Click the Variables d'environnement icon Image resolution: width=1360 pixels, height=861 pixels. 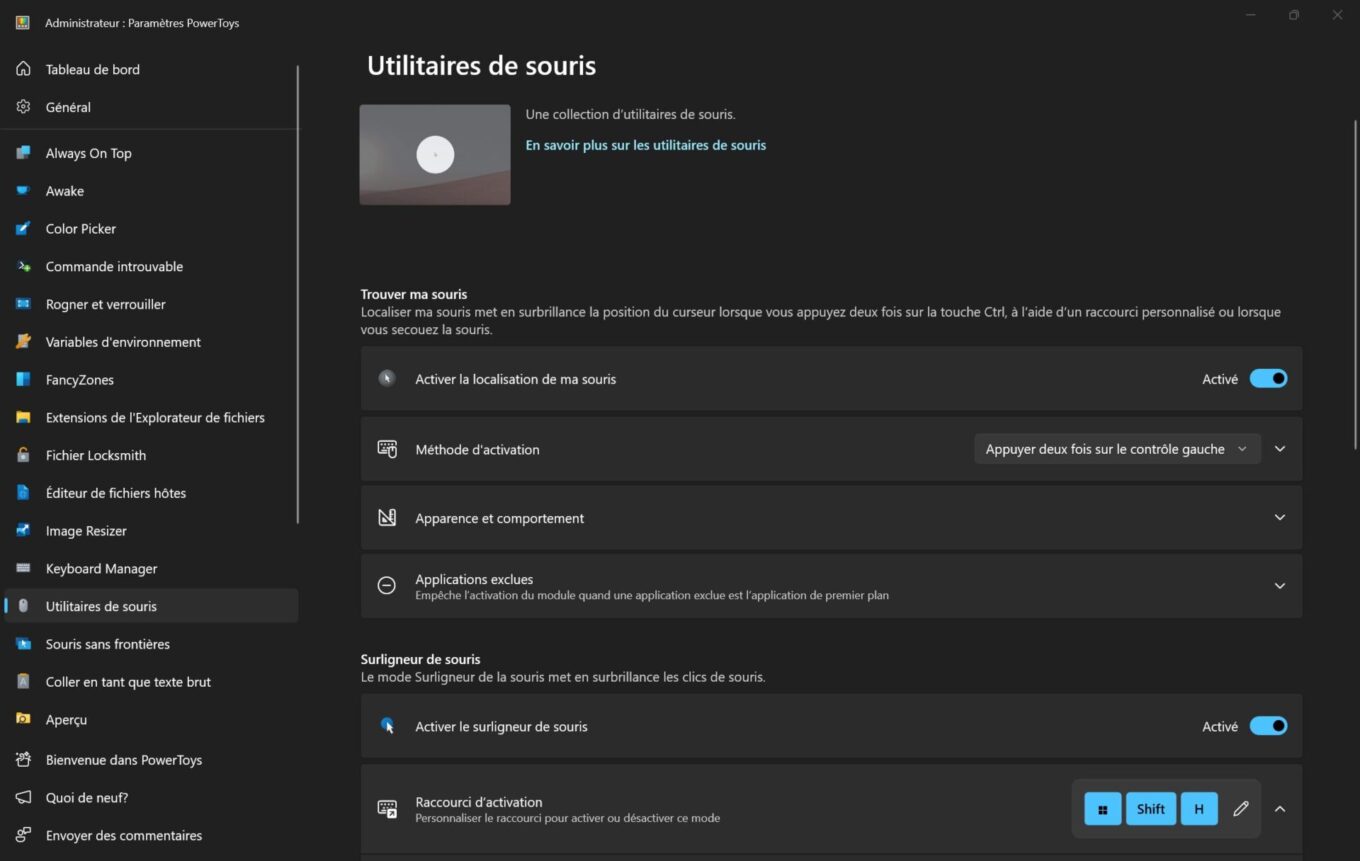[x=23, y=342]
